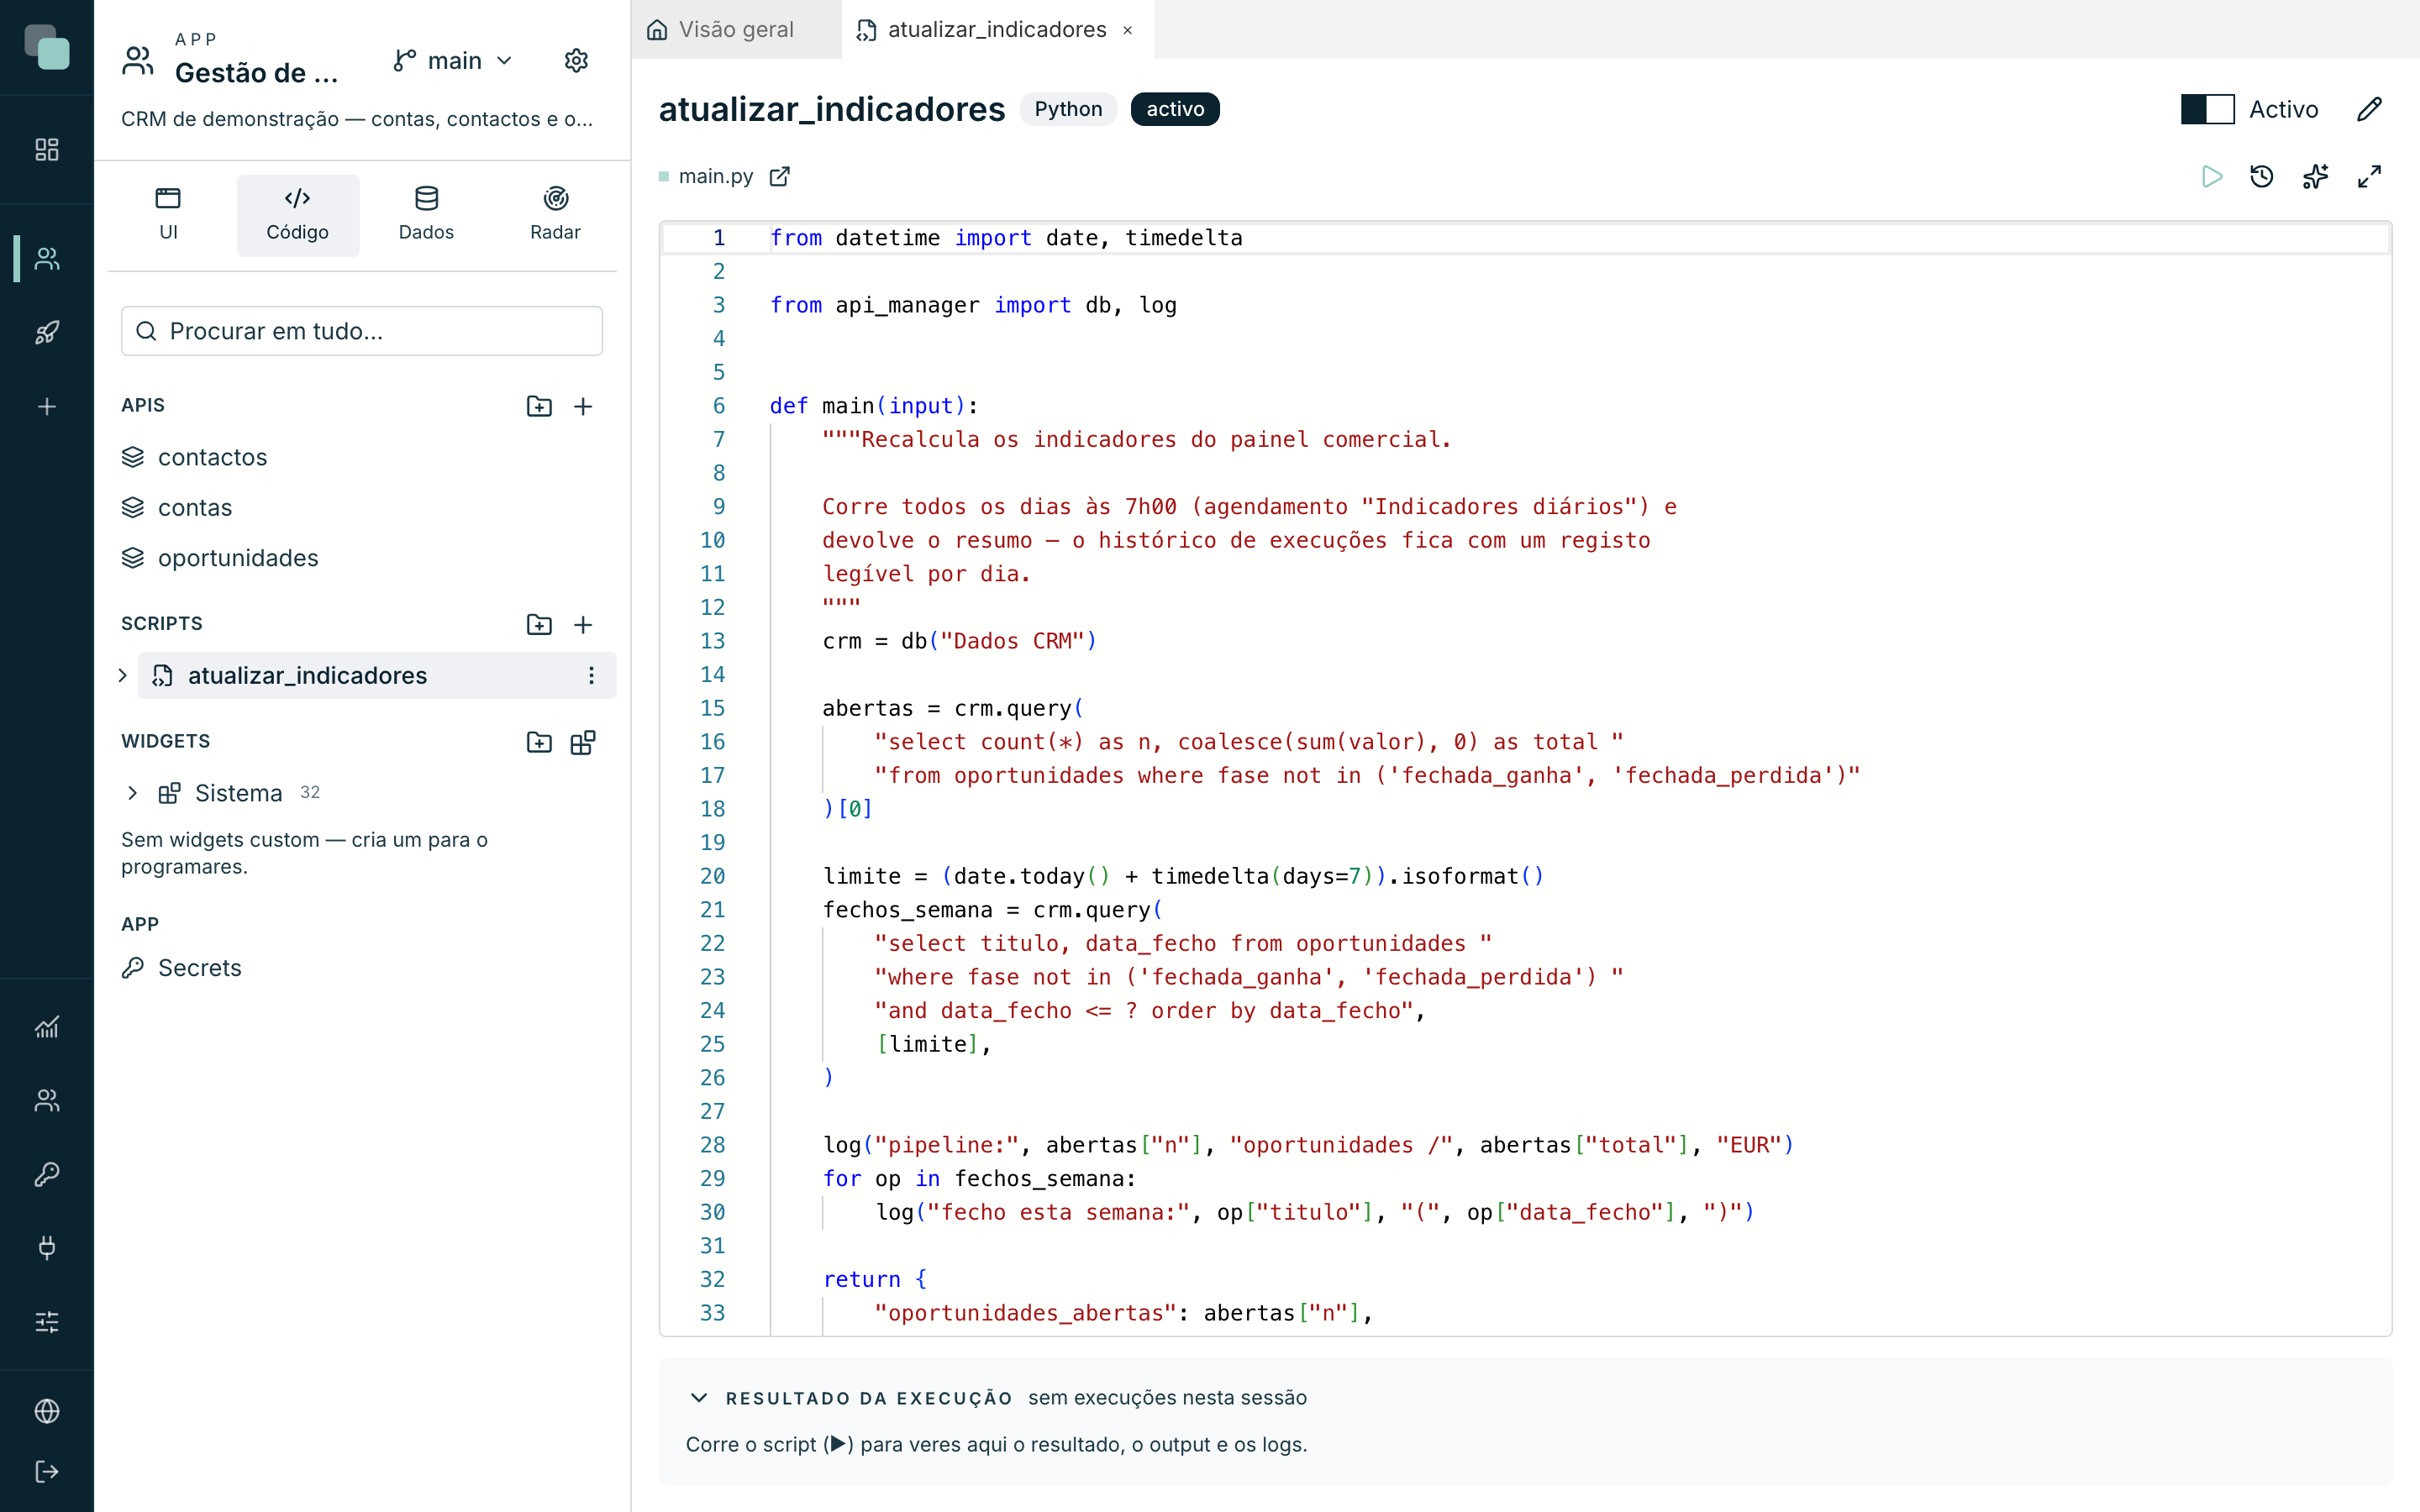Focus the Procurar em tudo search field
2420x1512 pixels.
click(362, 331)
